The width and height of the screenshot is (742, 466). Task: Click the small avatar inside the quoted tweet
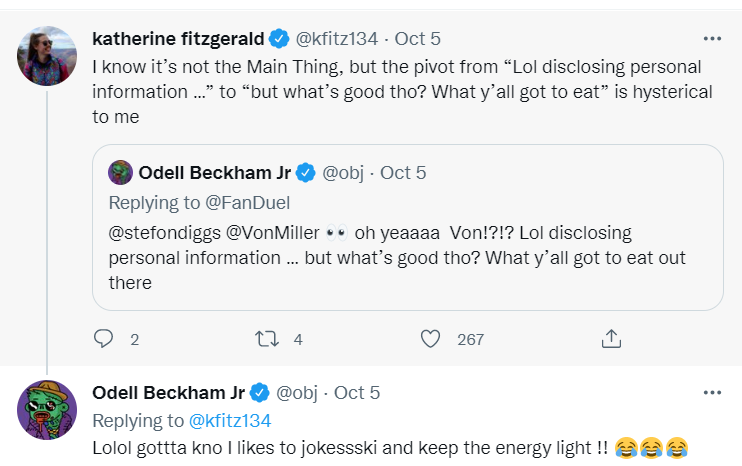[x=121, y=172]
